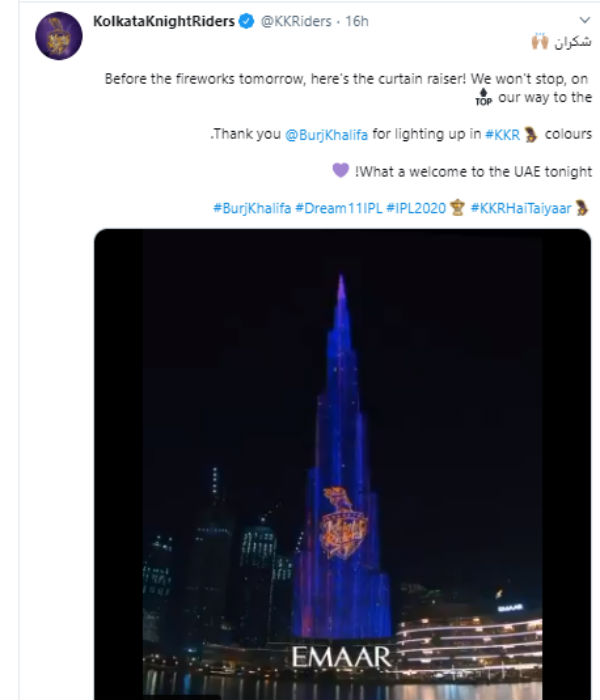Click the EMAAR watermark in video
The height and width of the screenshot is (700, 600).
(342, 657)
